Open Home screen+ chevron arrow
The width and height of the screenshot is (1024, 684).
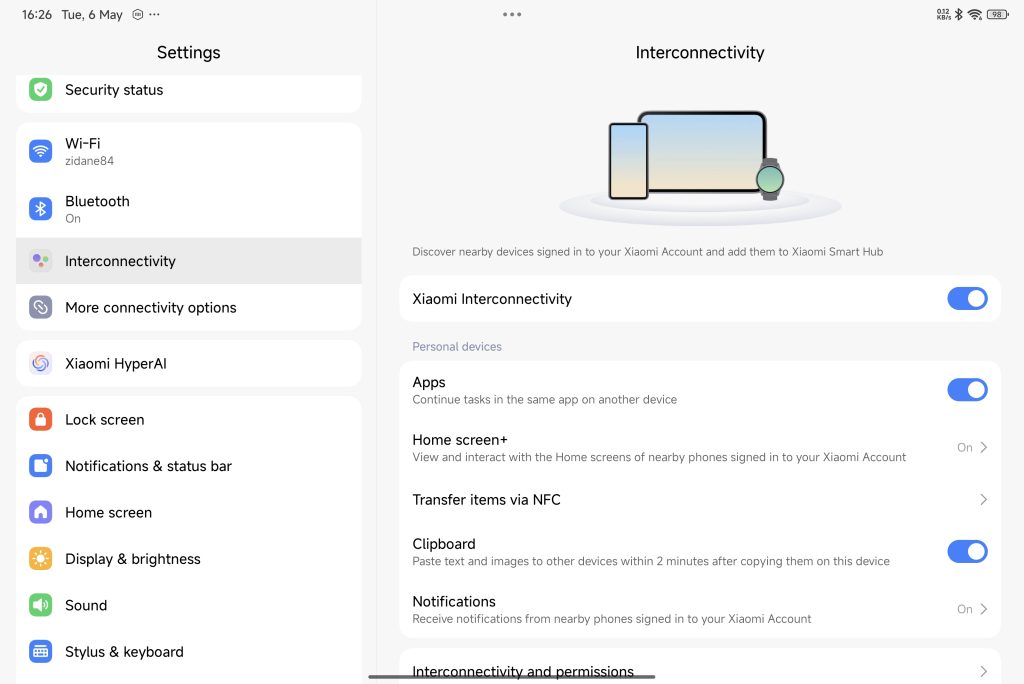(983, 448)
